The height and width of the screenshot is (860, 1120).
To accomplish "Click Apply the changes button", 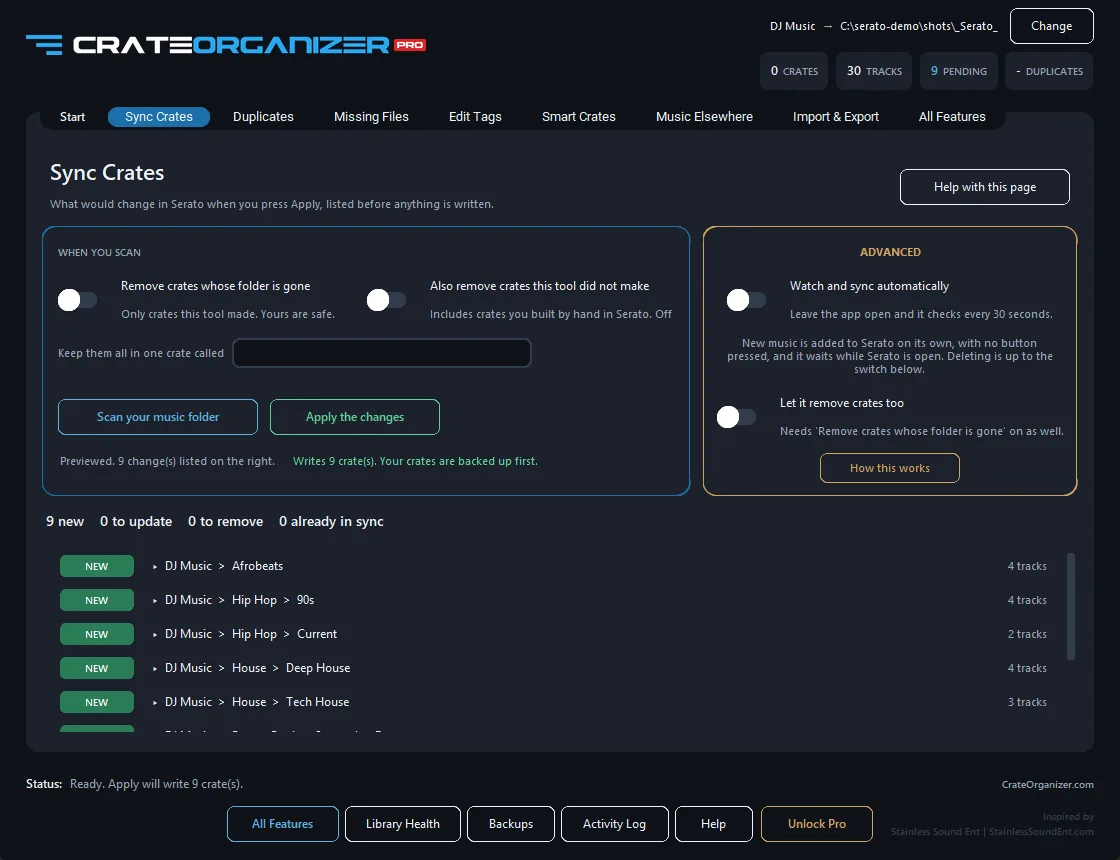I will tap(355, 417).
